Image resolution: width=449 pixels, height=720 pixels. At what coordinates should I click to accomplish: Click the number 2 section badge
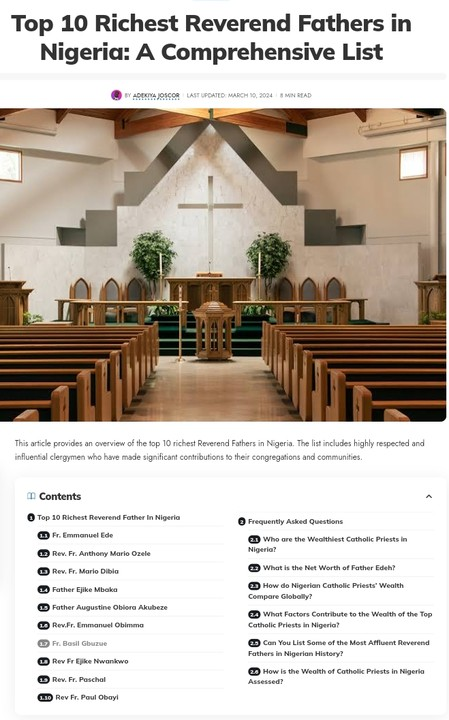(x=242, y=522)
